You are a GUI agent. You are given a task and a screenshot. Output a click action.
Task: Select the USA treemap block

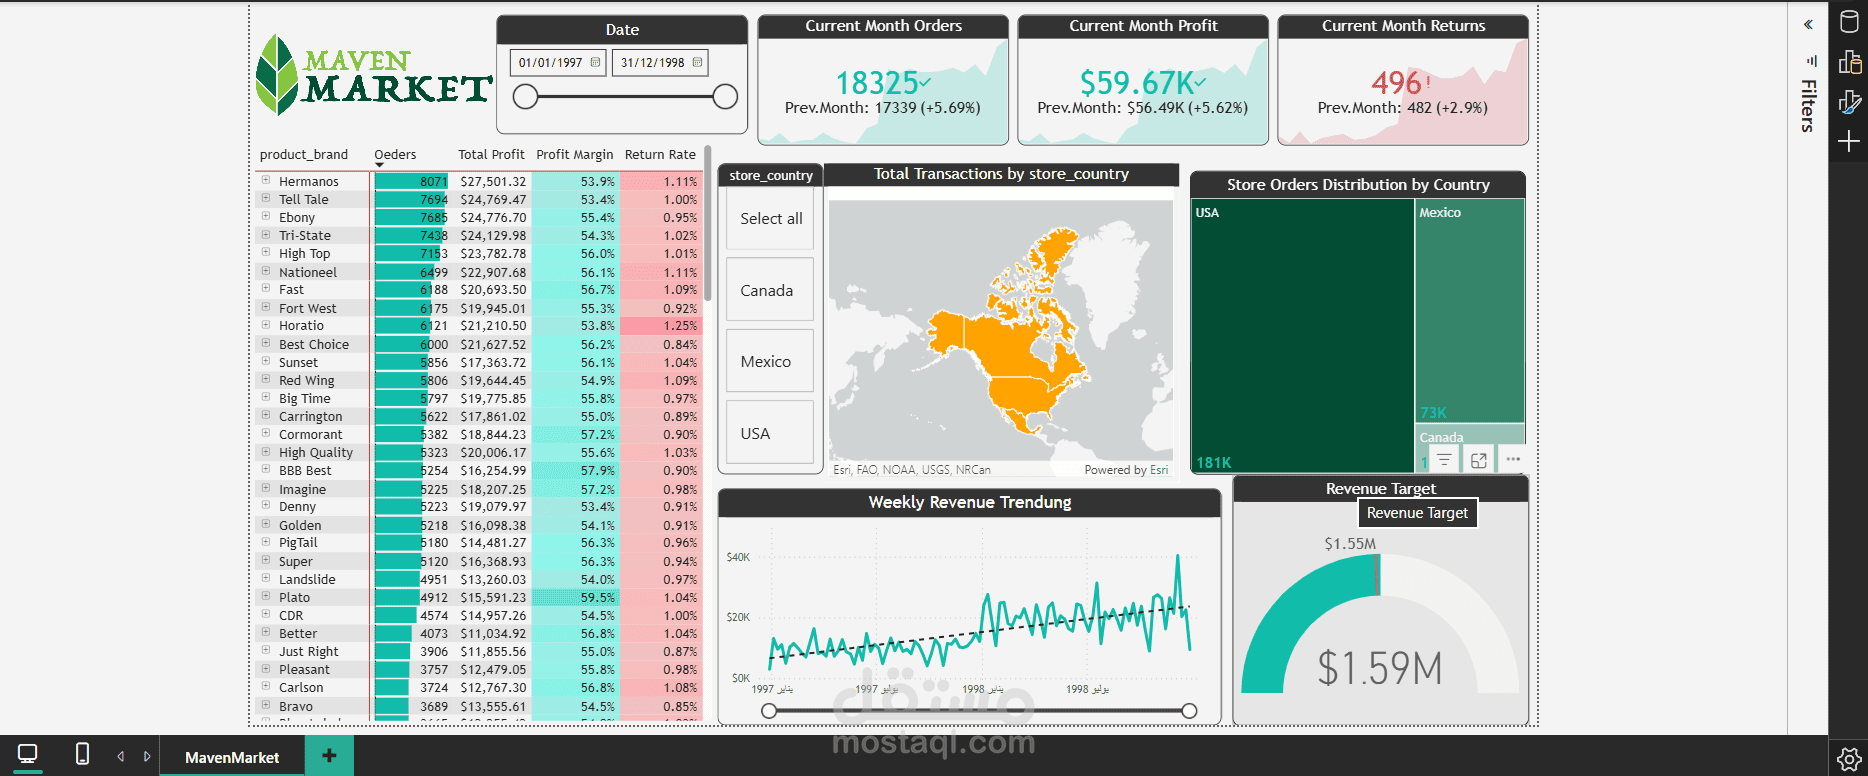coord(1303,335)
